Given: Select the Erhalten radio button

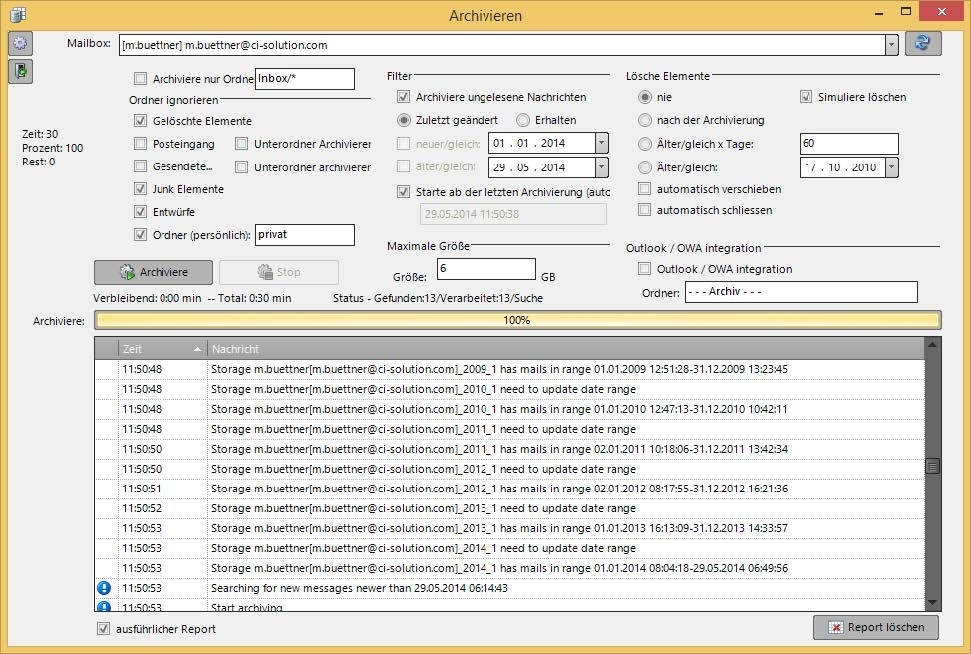Looking at the screenshot, I should (523, 120).
